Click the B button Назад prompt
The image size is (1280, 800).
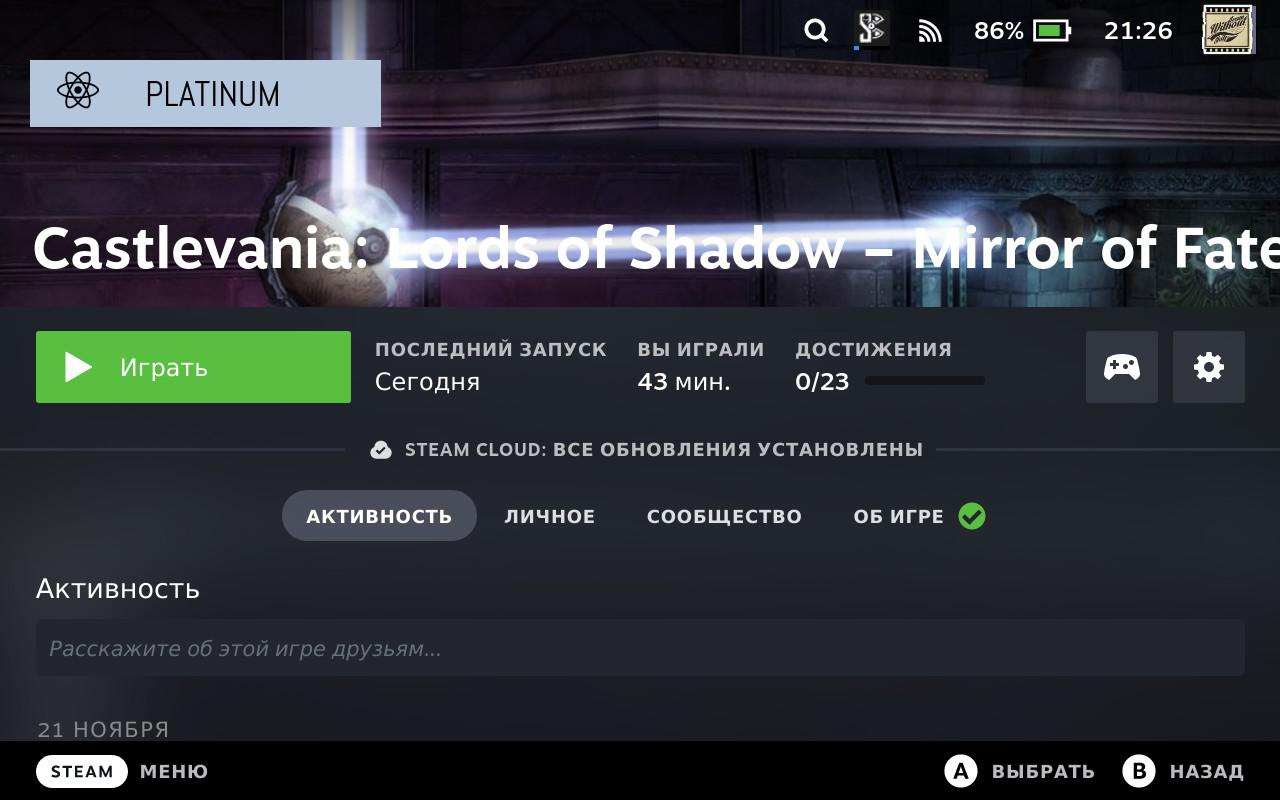click(1183, 771)
